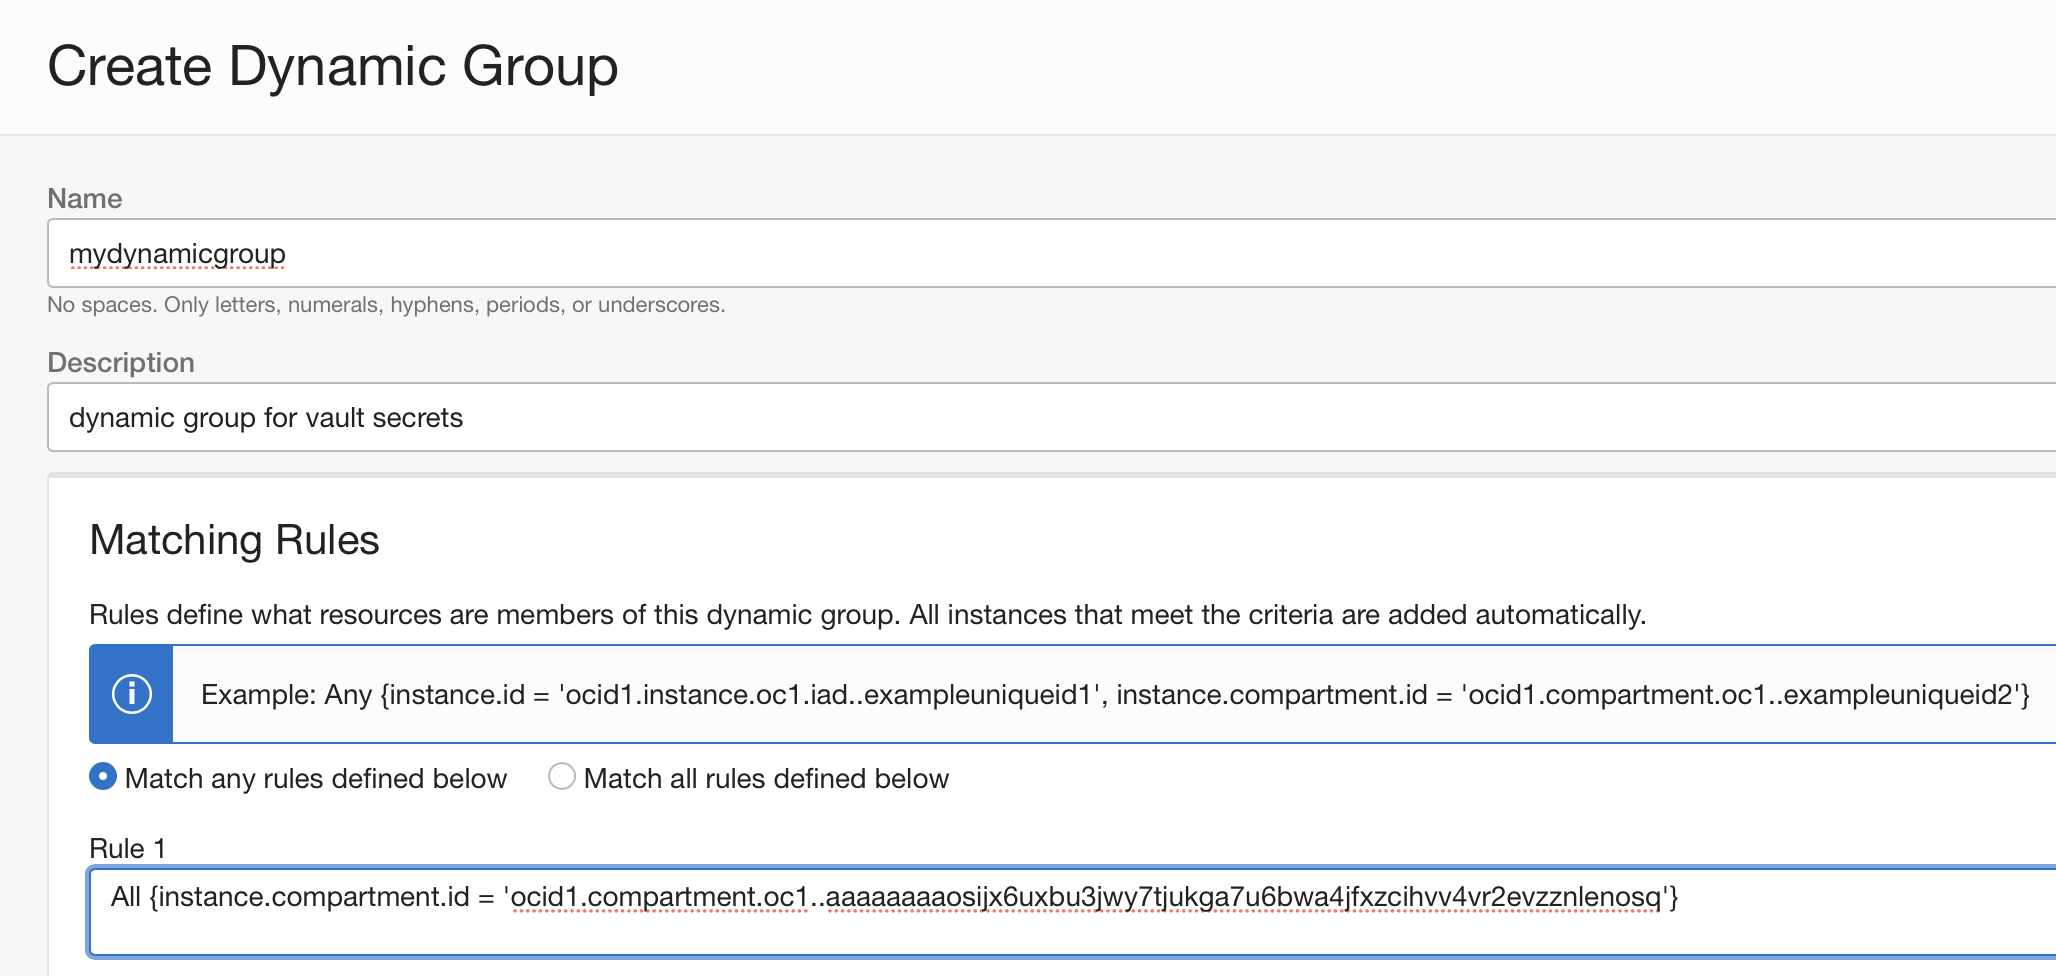Image resolution: width=2056 pixels, height=976 pixels.
Task: Click the "Matching Rules" section heading
Action: point(234,540)
